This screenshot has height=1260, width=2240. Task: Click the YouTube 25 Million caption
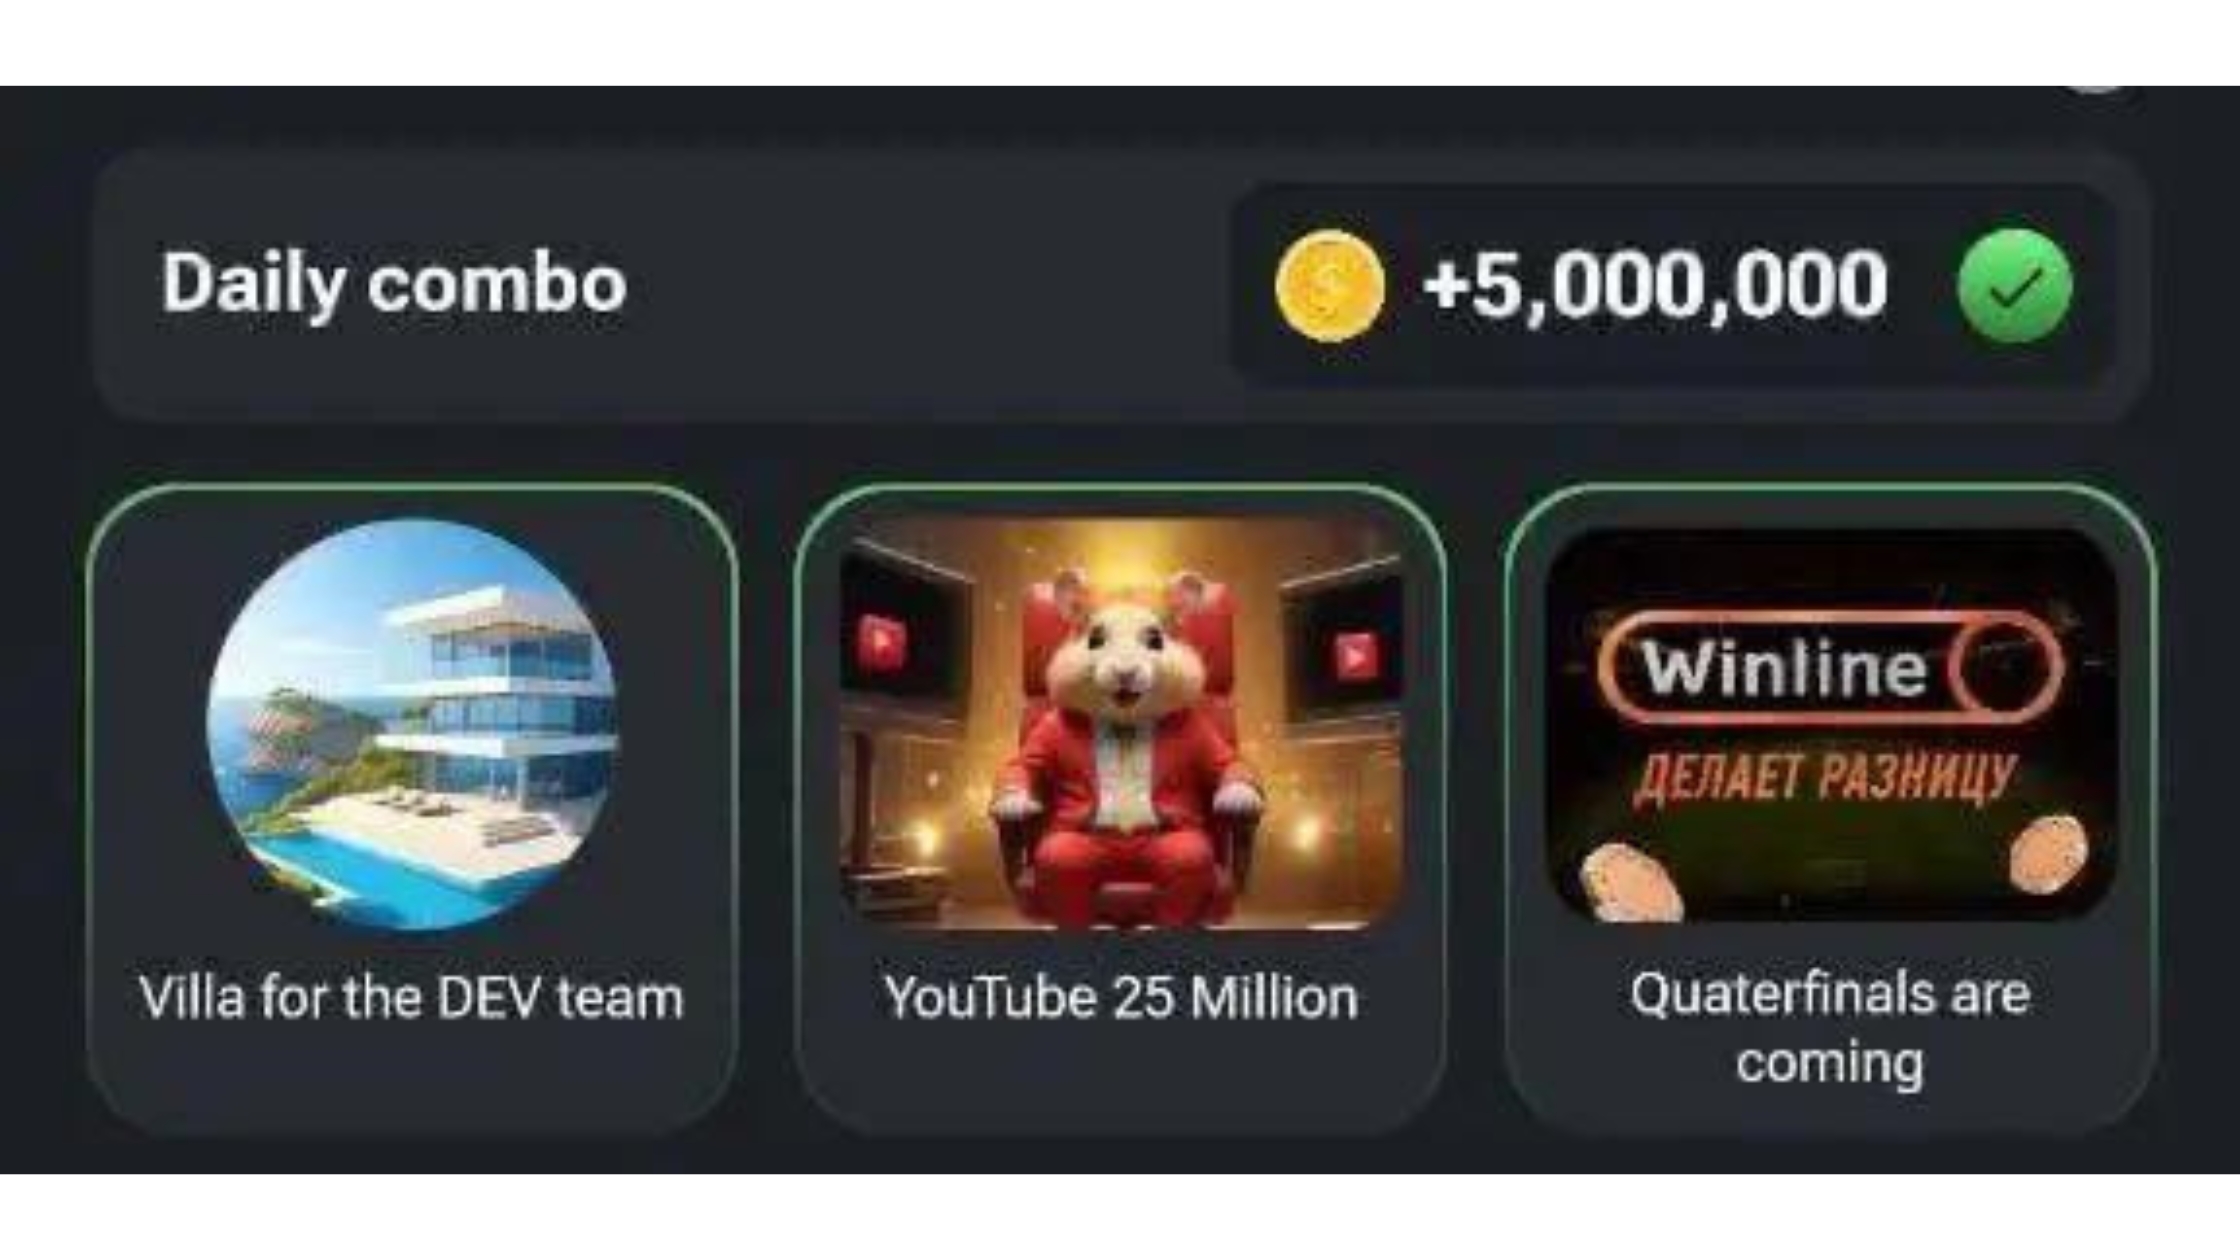point(1121,998)
